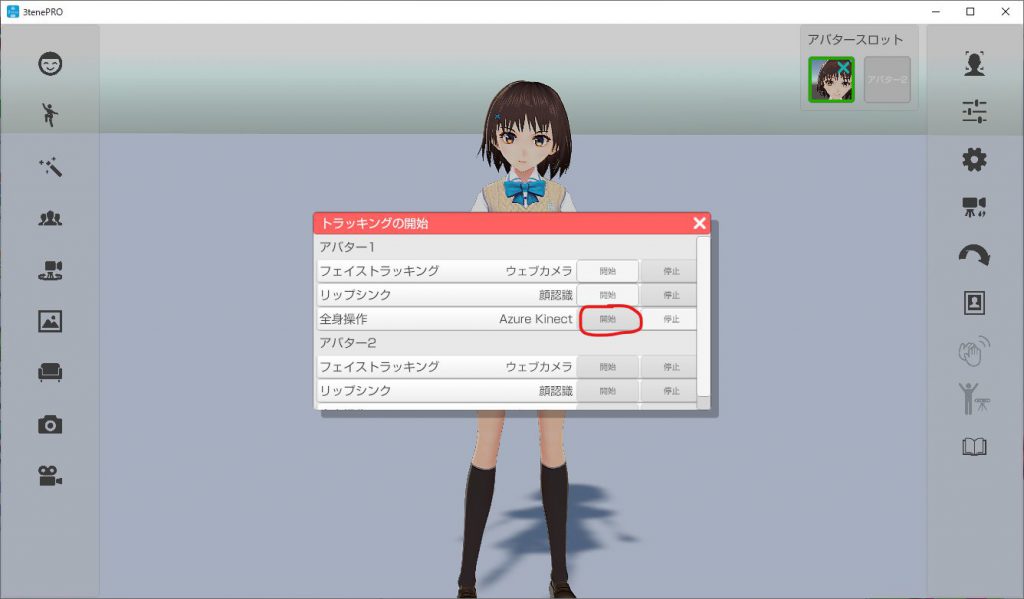Select the avatar 1 slot thumbnail

[x=831, y=80]
